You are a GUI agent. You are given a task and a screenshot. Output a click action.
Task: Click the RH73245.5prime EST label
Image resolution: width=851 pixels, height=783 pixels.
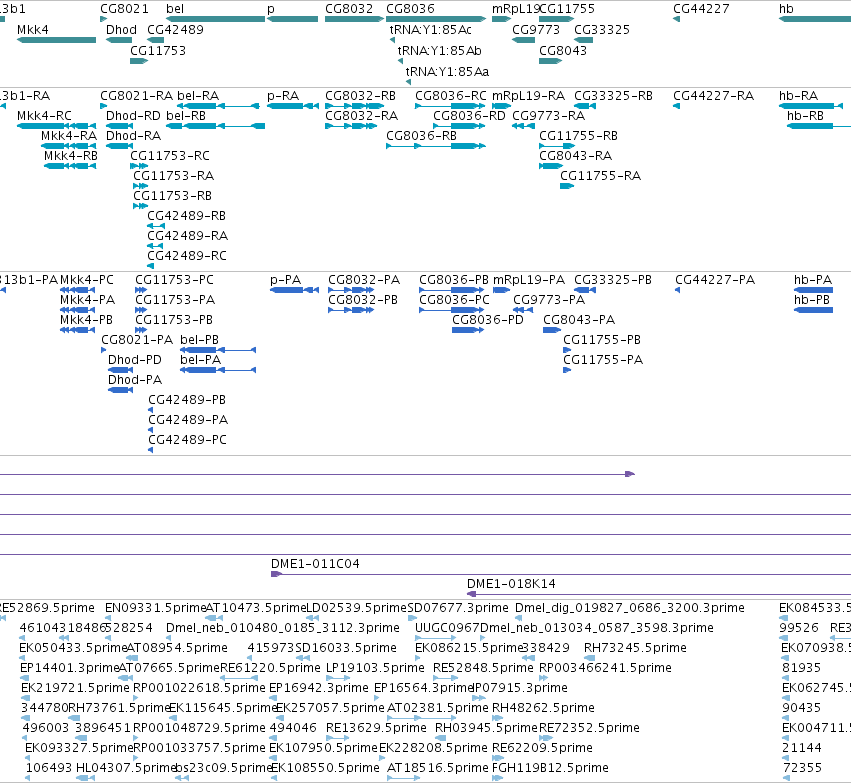point(636,648)
